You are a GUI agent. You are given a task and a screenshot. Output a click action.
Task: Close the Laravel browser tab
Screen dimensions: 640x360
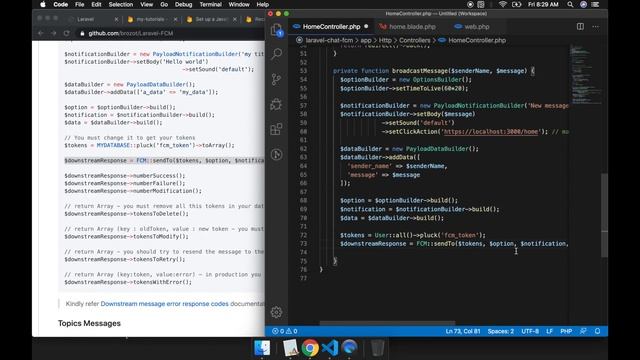(116, 19)
